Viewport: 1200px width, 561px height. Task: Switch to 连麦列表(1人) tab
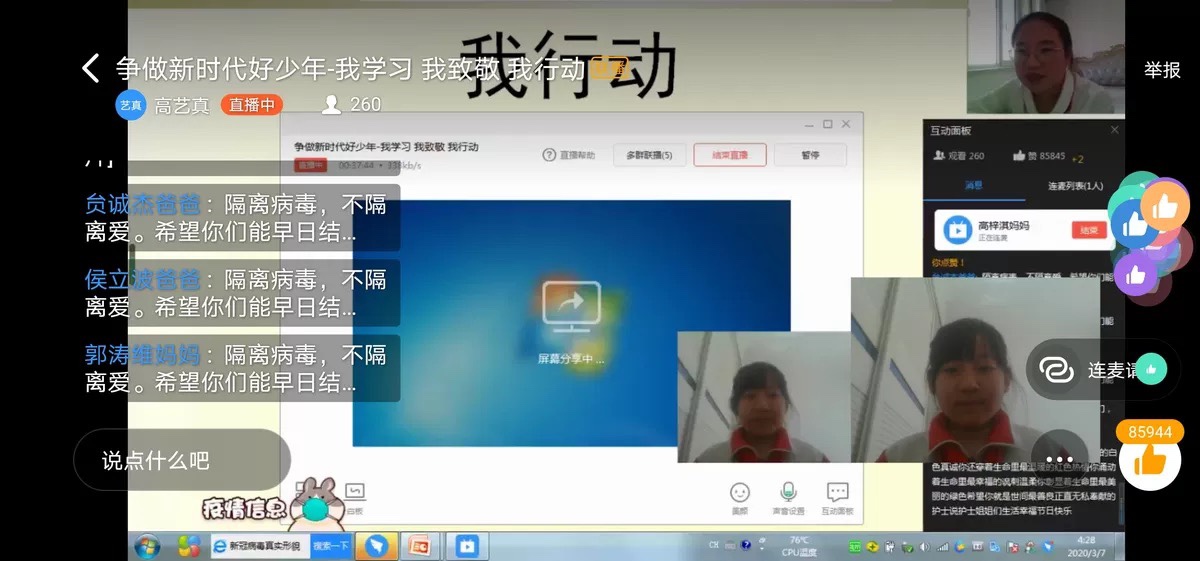[1075, 186]
